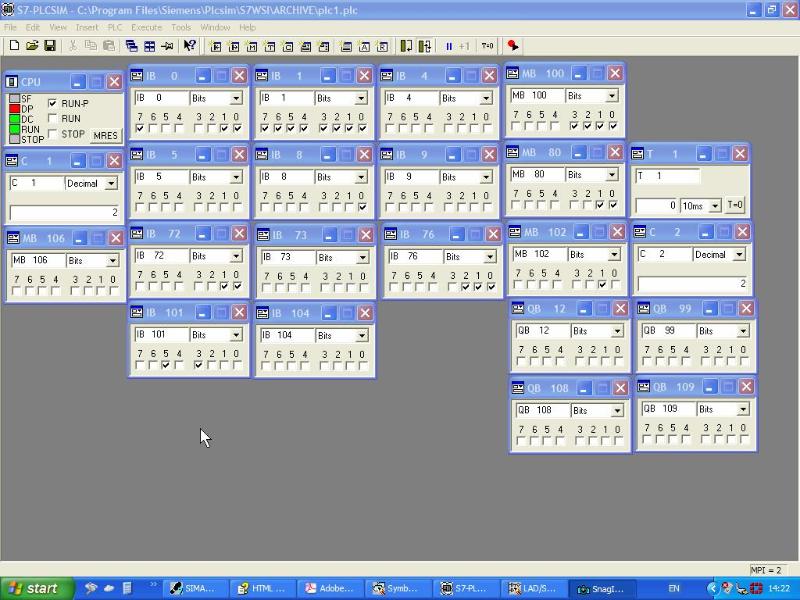Open the 10ms timebase dropdown in T 1
This screenshot has height=600, width=800.
[x=715, y=206]
